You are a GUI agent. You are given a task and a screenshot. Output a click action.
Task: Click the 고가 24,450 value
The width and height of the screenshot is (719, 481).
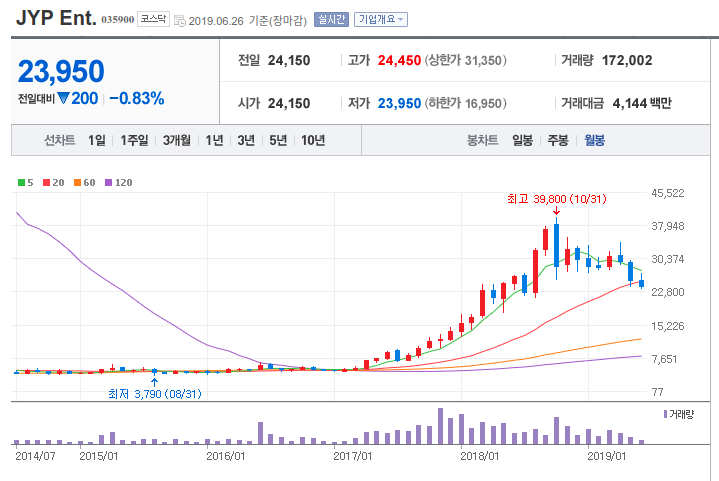click(x=399, y=60)
